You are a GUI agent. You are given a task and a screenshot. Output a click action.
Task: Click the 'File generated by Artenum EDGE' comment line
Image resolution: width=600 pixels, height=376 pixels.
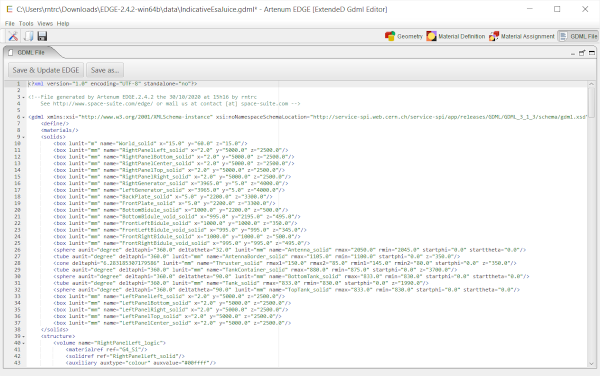142,97
